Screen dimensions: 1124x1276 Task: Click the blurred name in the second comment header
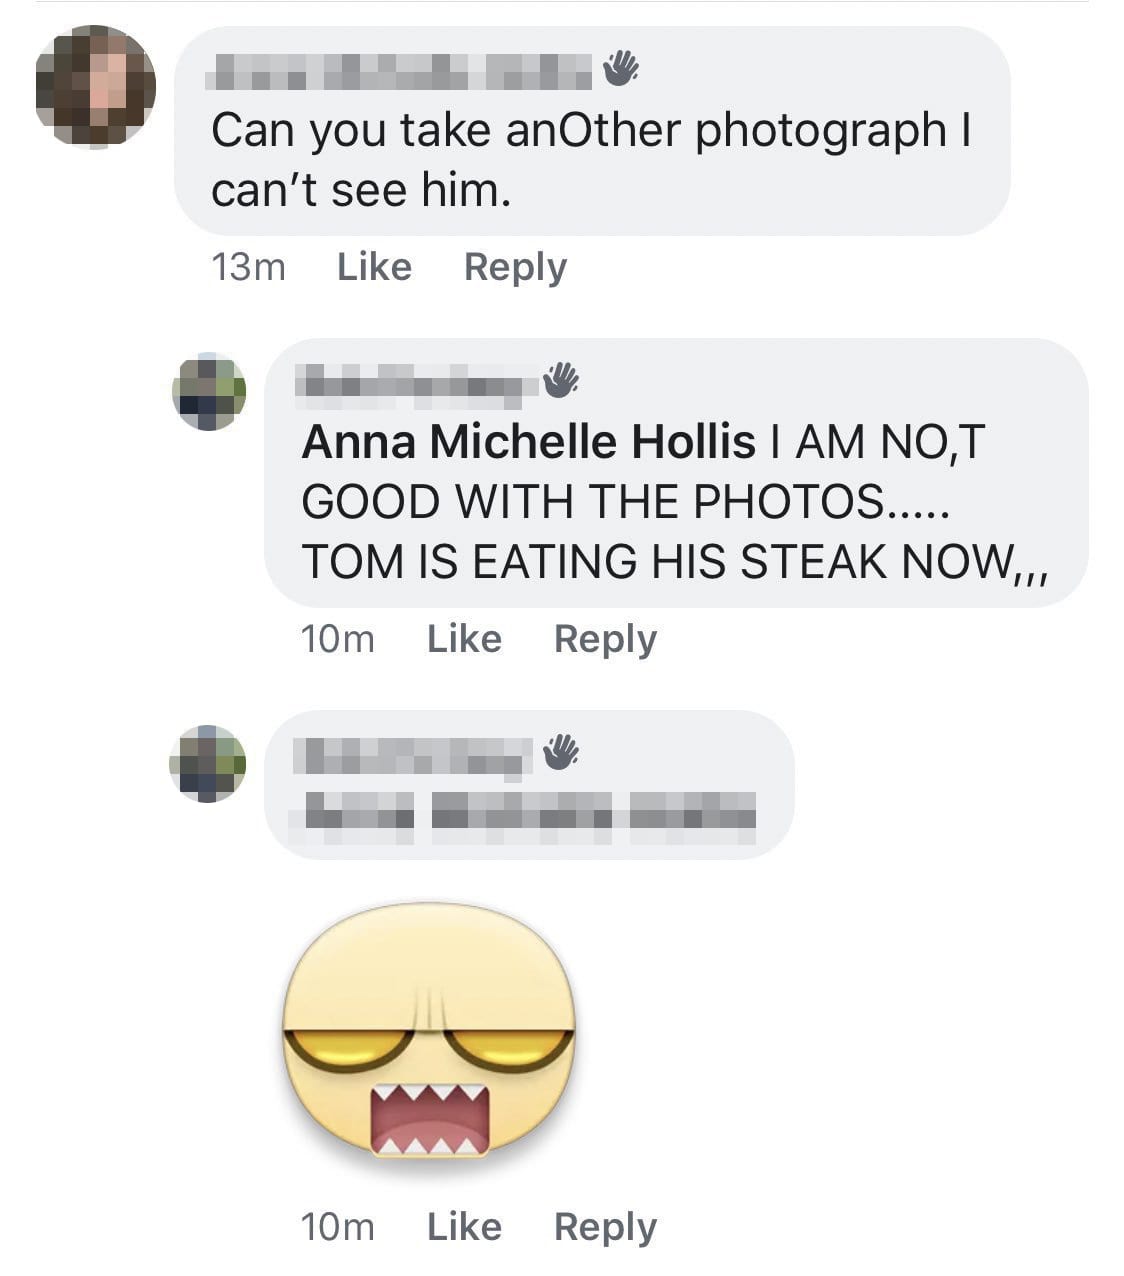click(410, 385)
